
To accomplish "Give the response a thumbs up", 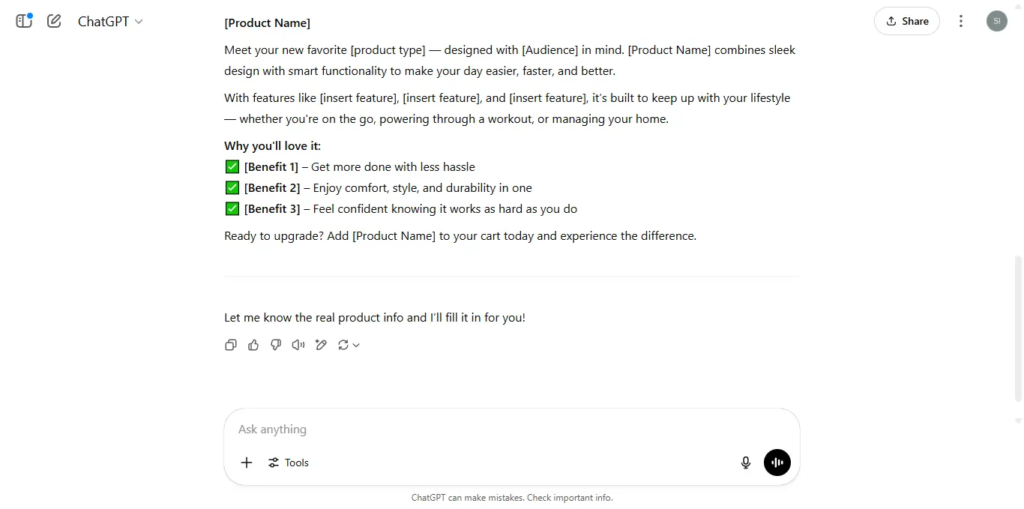I will (x=253, y=345).
